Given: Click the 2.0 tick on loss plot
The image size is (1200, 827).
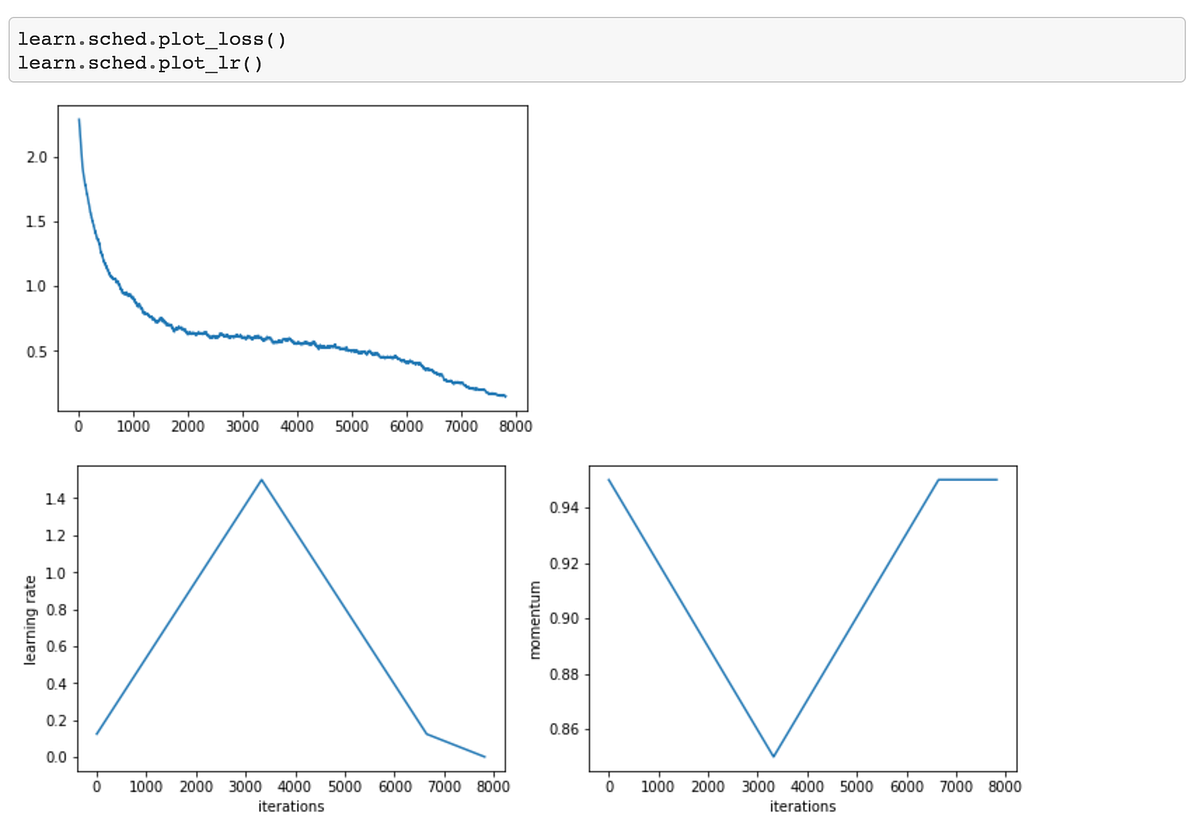Looking at the screenshot, I should tap(38, 157).
